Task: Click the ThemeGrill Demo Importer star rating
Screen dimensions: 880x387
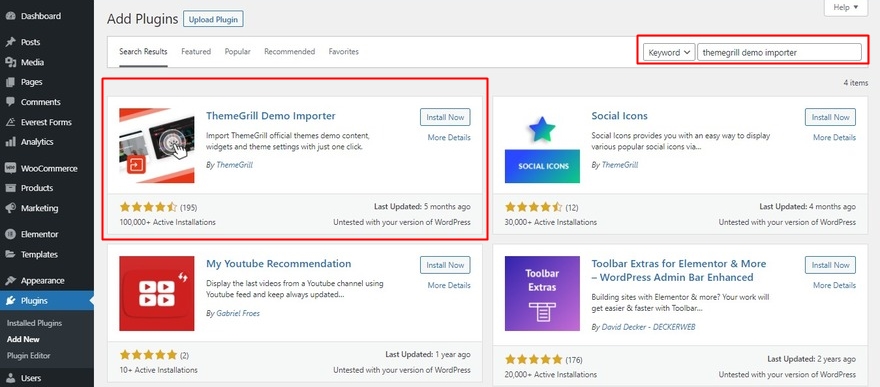Action: 148,207
